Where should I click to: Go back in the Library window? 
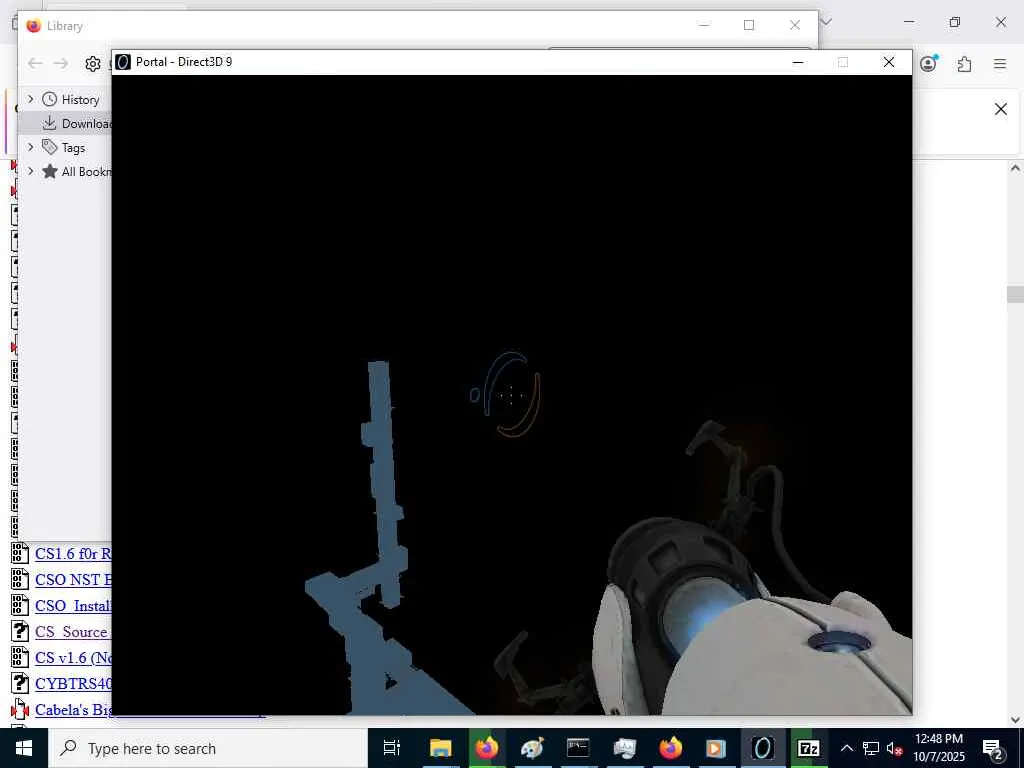[35, 63]
